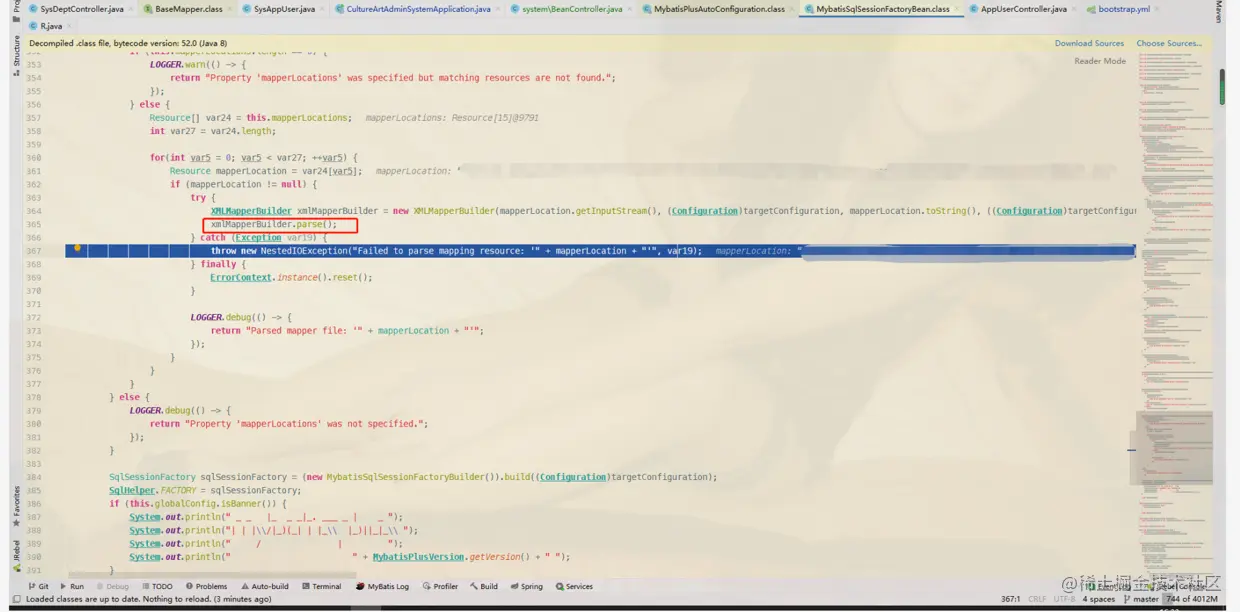Viewport: 1240px width, 612px height.
Task: Open the UTF-8 encoding selector
Action: 1063,599
